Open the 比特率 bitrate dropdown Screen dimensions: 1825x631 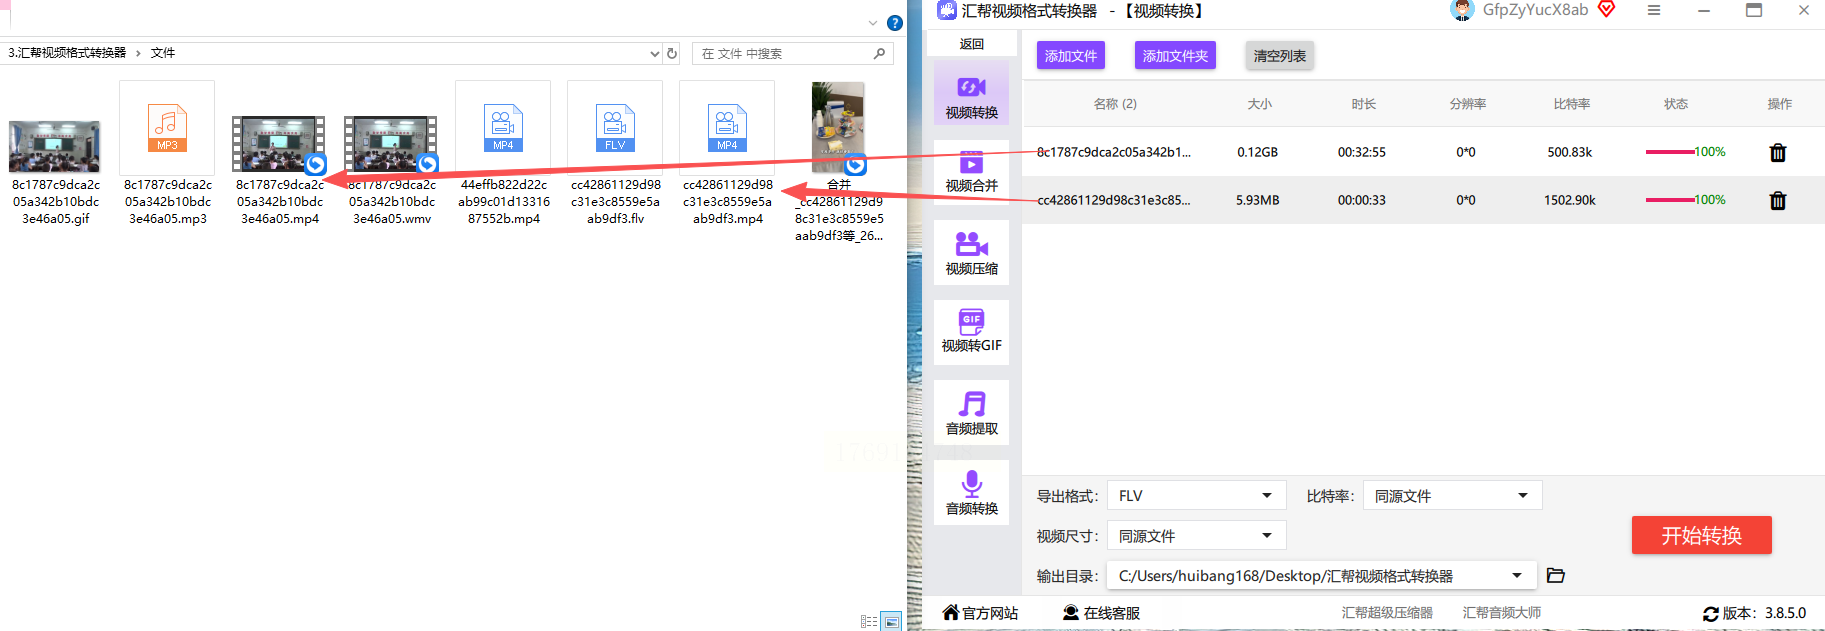click(1452, 496)
